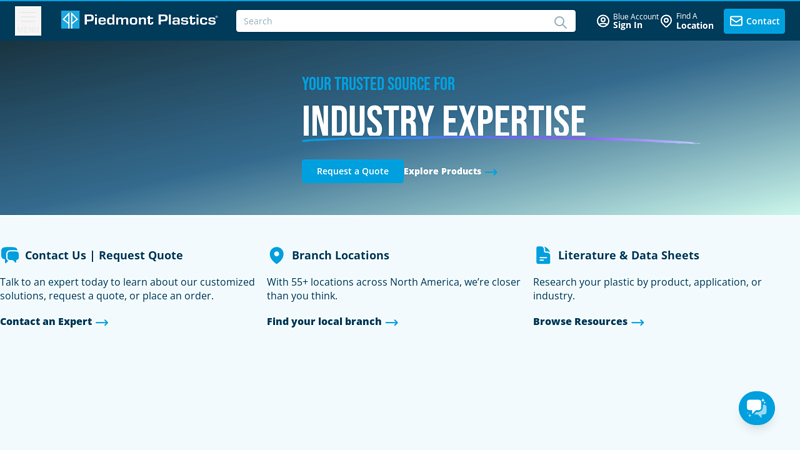Open the hamburger Menu button
This screenshot has height=450, width=800.
click(x=28, y=21)
